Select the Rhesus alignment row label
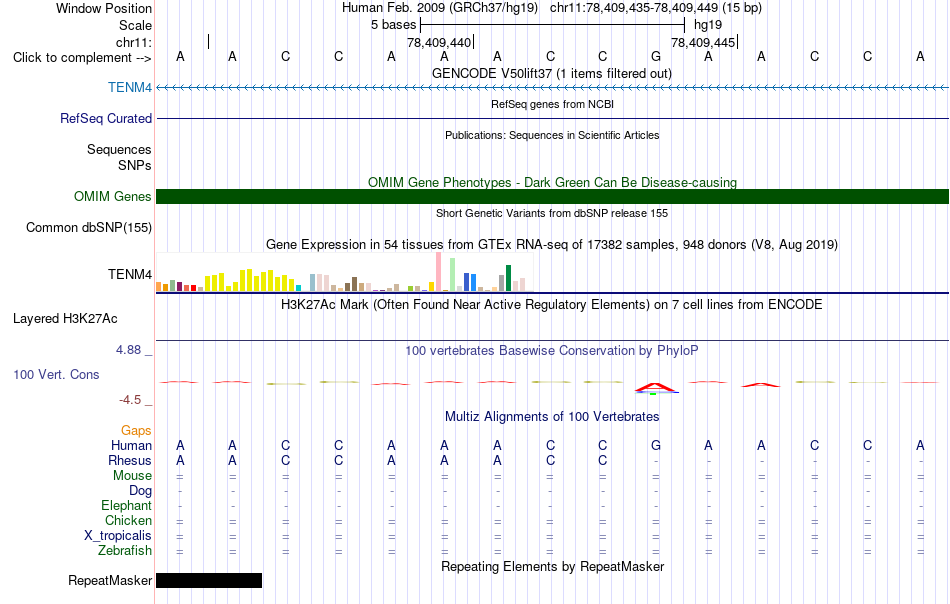Screen dimensions: 950x604 coord(130,460)
